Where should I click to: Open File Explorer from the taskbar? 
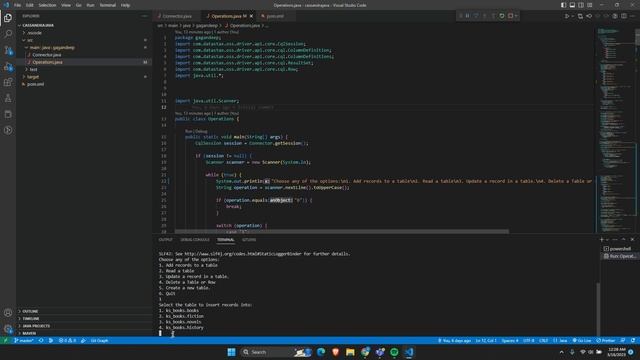pos(350,352)
